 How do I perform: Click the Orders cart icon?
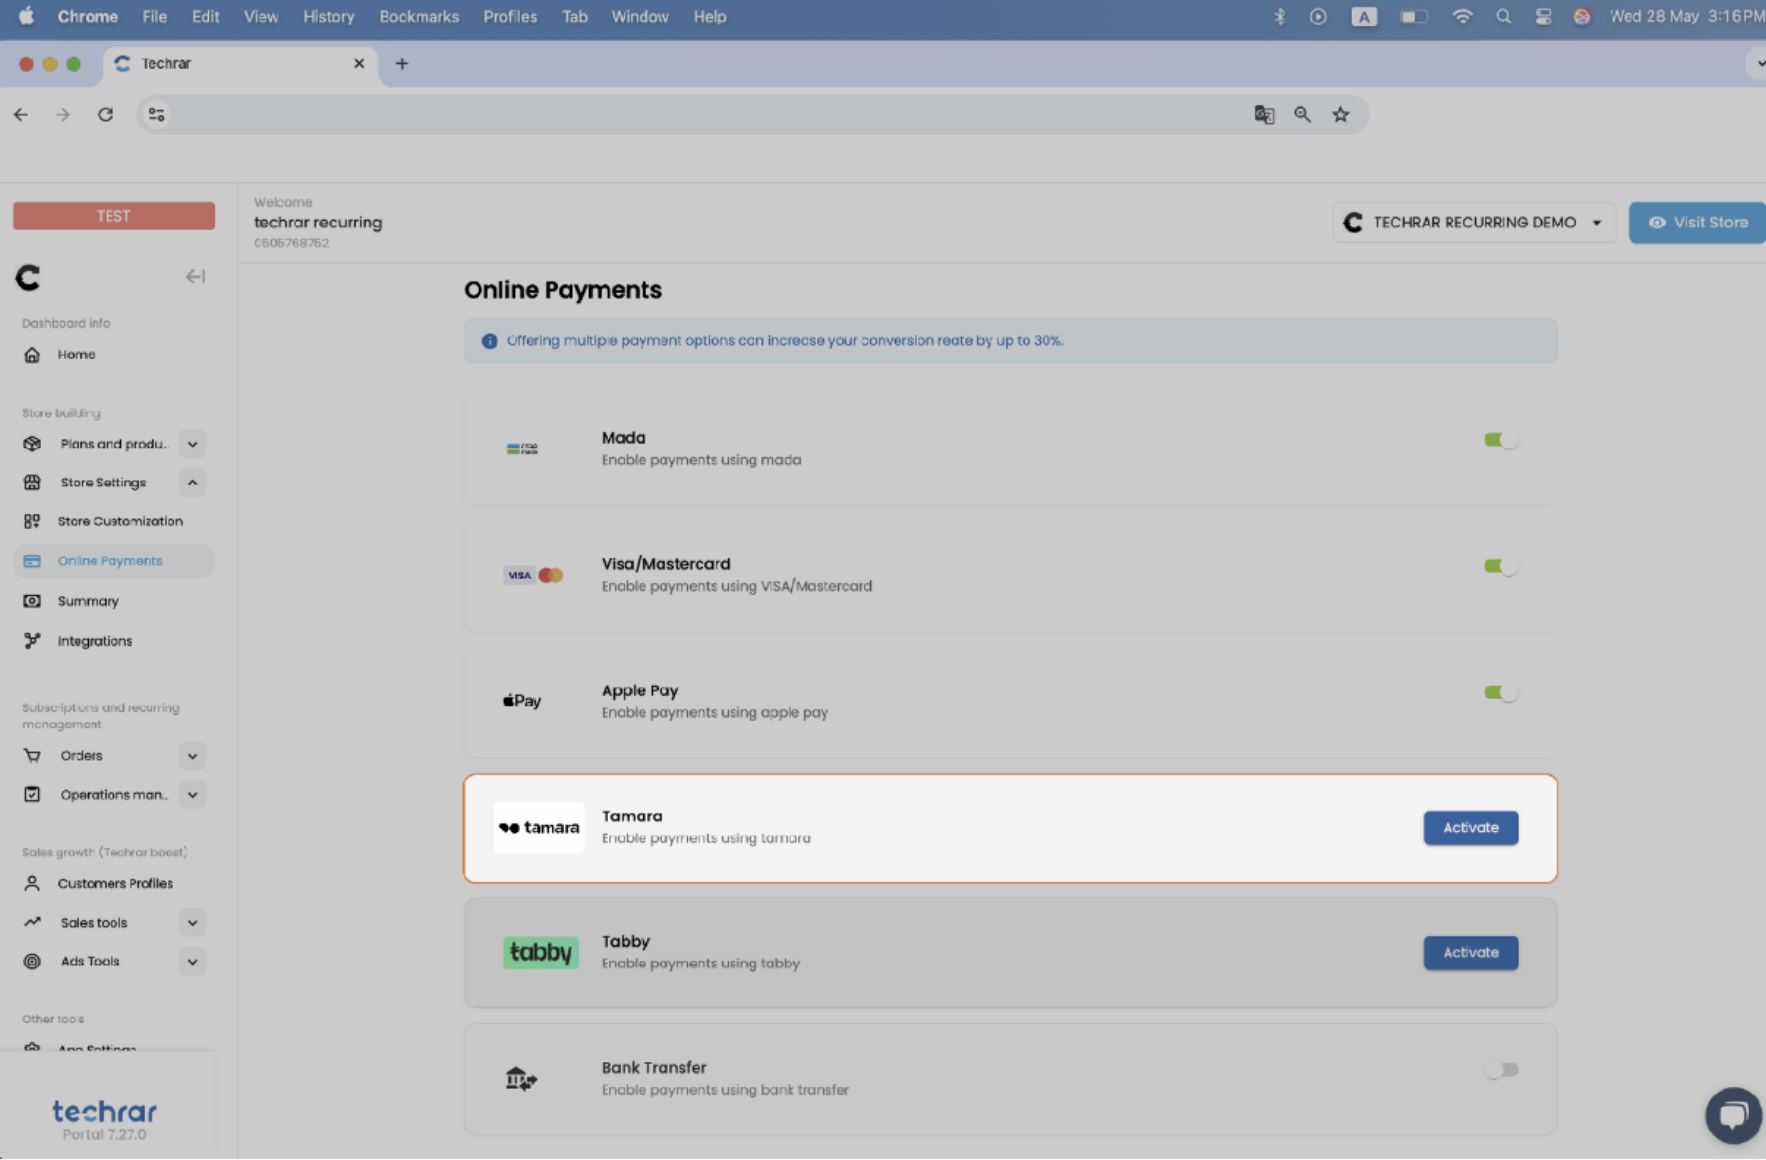pyautogui.click(x=32, y=756)
